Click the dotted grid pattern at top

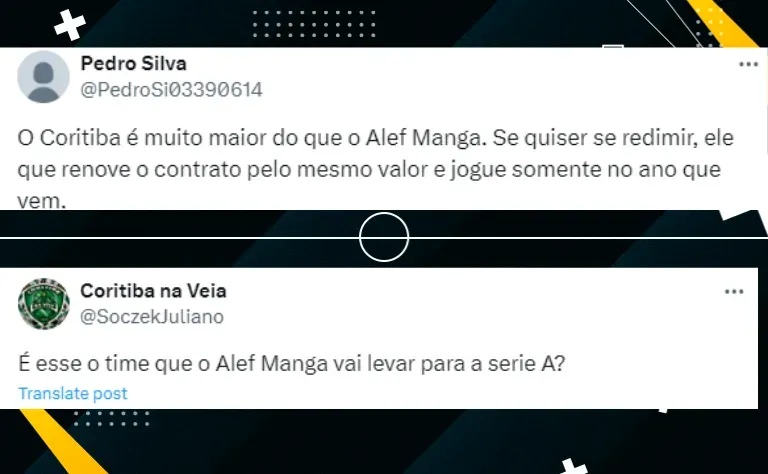(x=314, y=24)
